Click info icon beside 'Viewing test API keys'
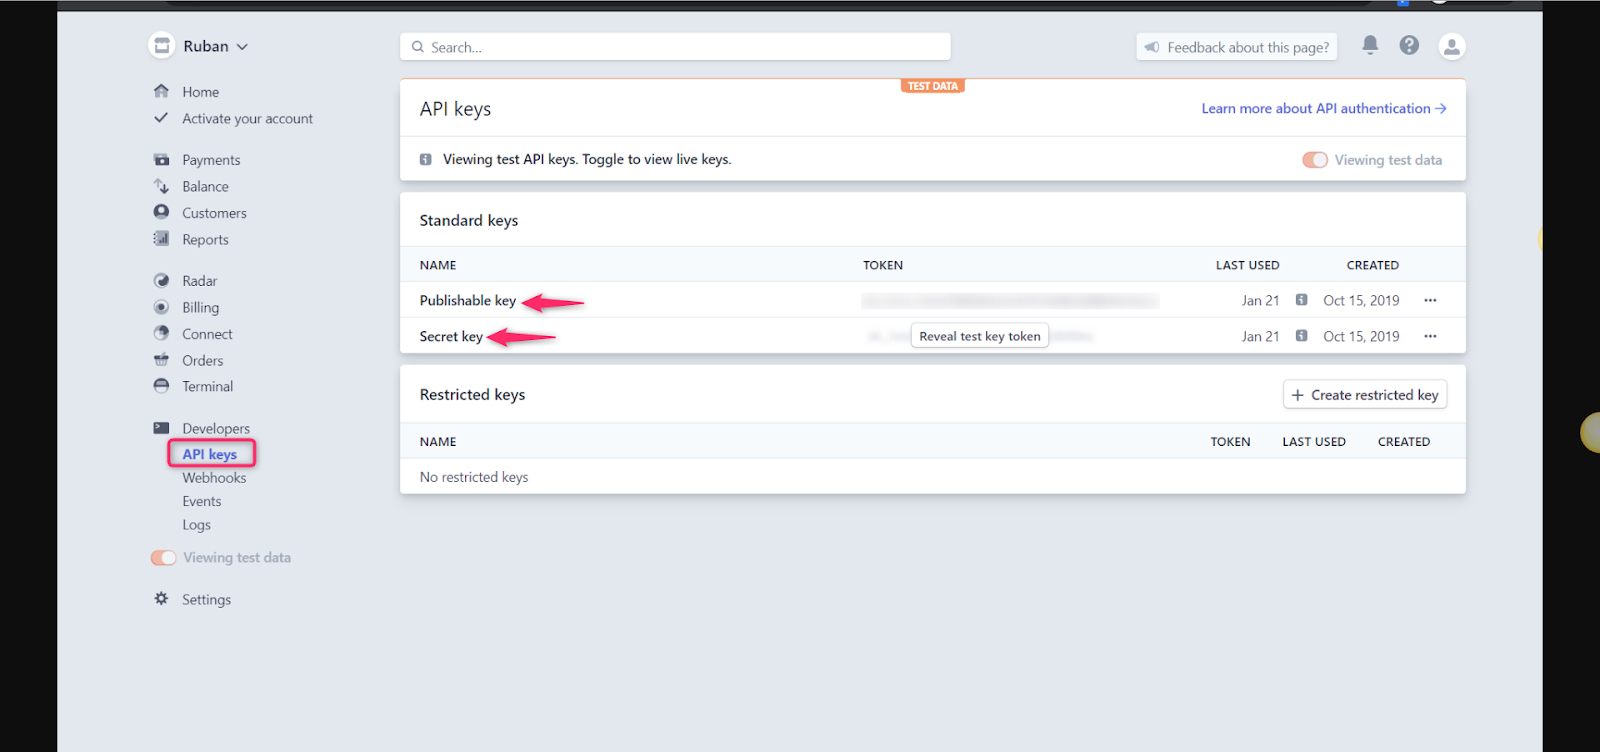 [426, 159]
